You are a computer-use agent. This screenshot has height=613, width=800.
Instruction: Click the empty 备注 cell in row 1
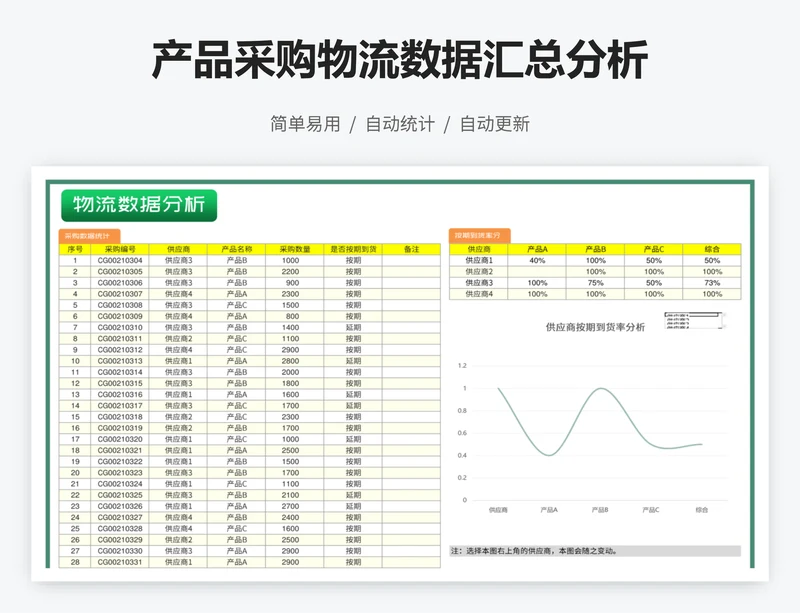click(x=411, y=260)
